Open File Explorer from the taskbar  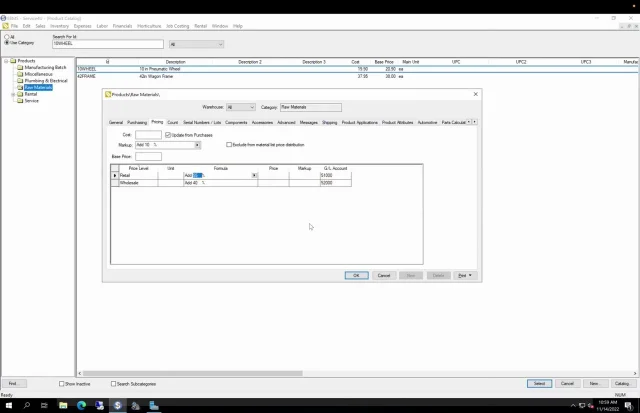[63, 405]
